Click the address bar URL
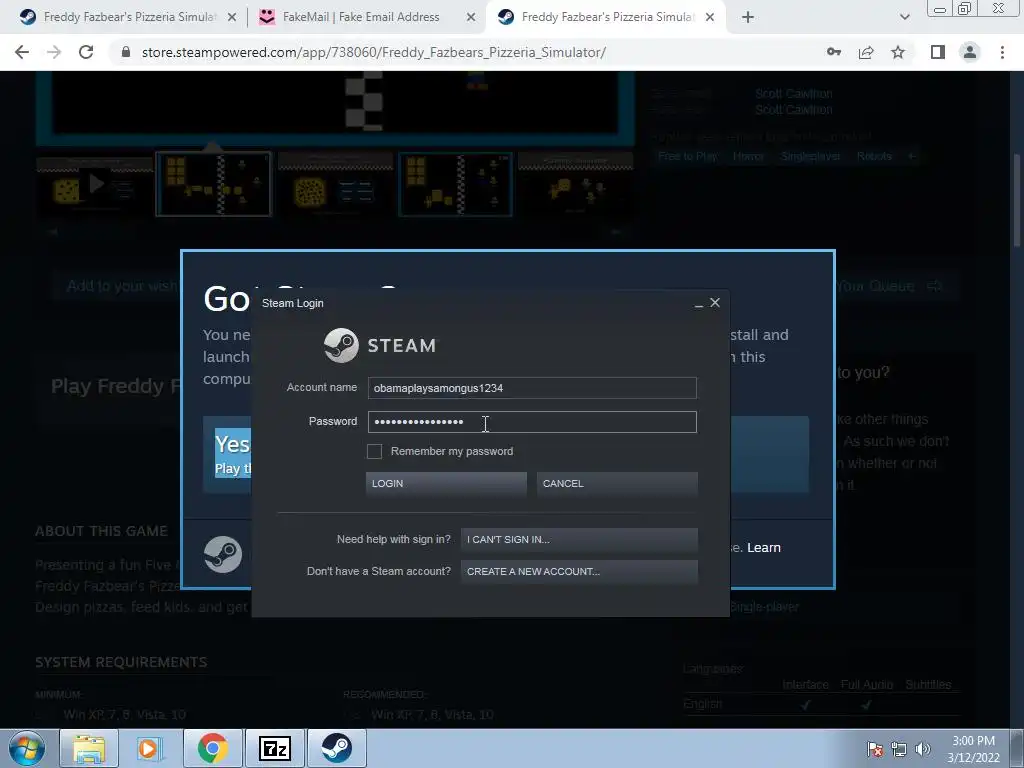The height and width of the screenshot is (768, 1024). tap(374, 52)
